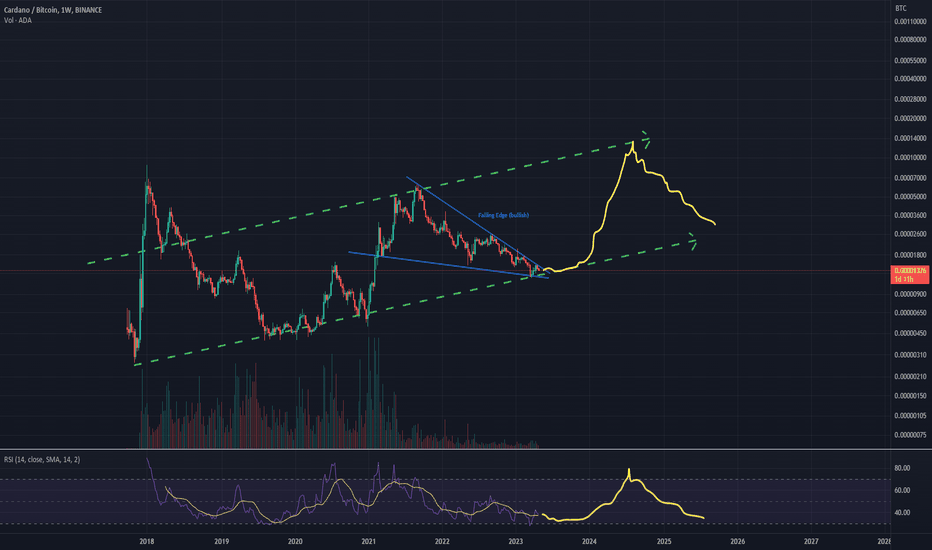
Task: Click the 0.00005000 price axis label
Action: coord(910,197)
